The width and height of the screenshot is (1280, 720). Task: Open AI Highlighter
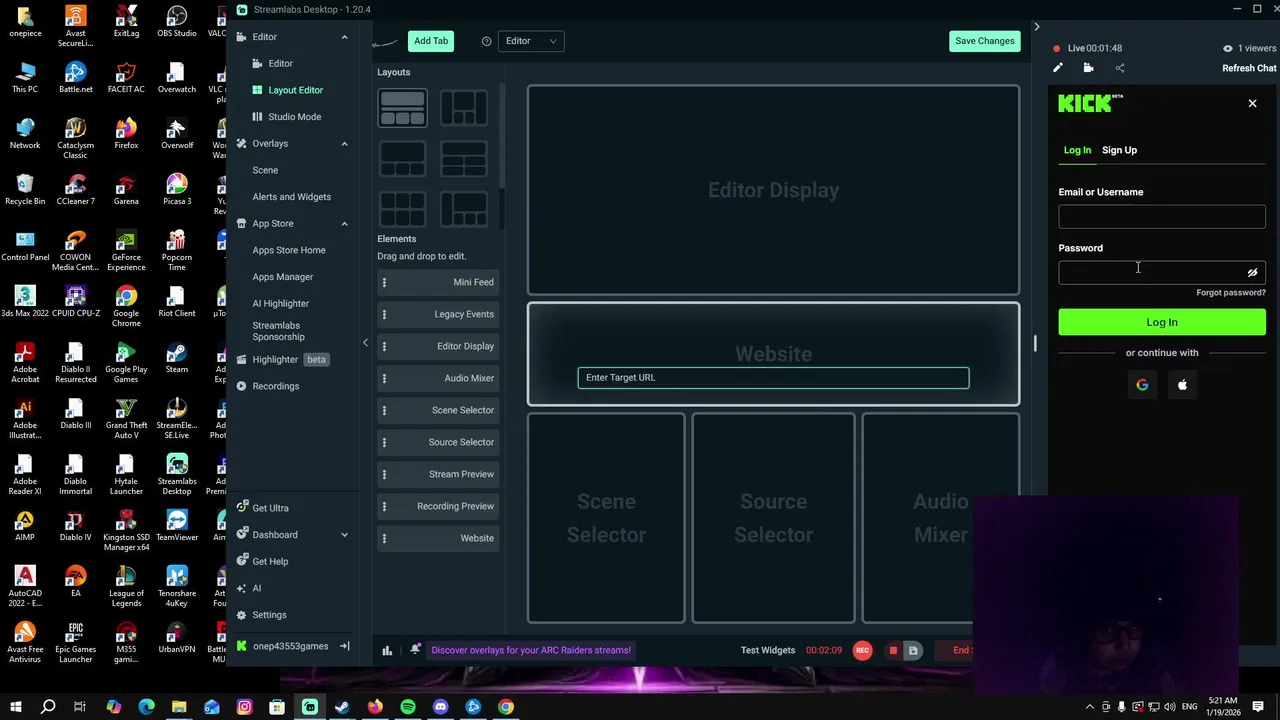[281, 304]
